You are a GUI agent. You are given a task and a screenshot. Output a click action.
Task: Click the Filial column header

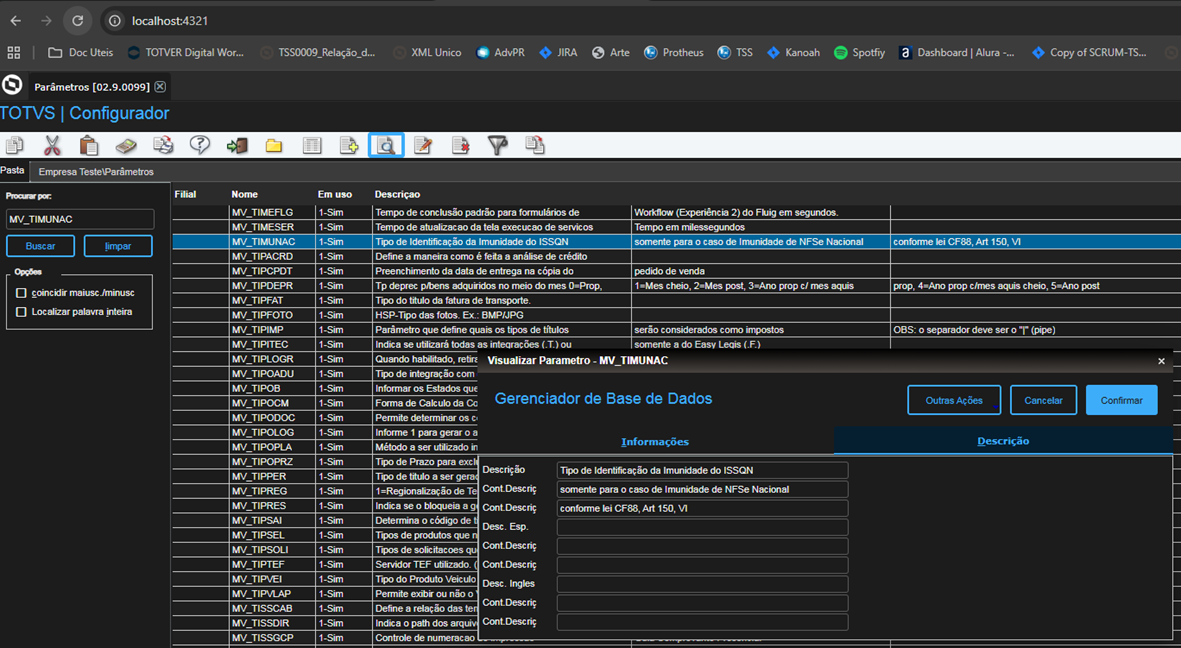[x=185, y=194]
